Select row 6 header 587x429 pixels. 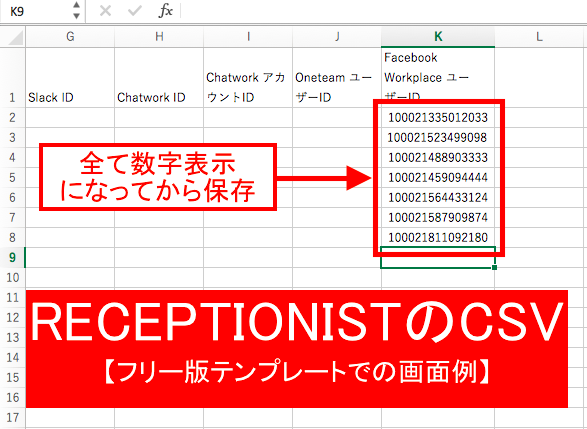coord(12,197)
